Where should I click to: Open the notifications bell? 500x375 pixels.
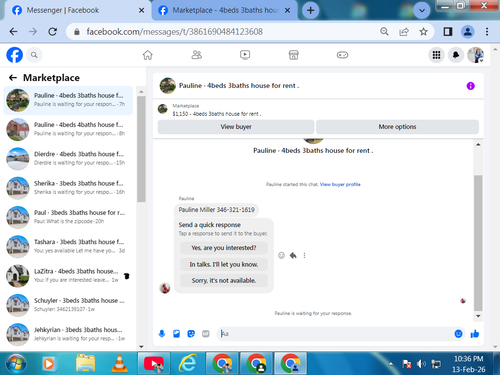click(456, 55)
